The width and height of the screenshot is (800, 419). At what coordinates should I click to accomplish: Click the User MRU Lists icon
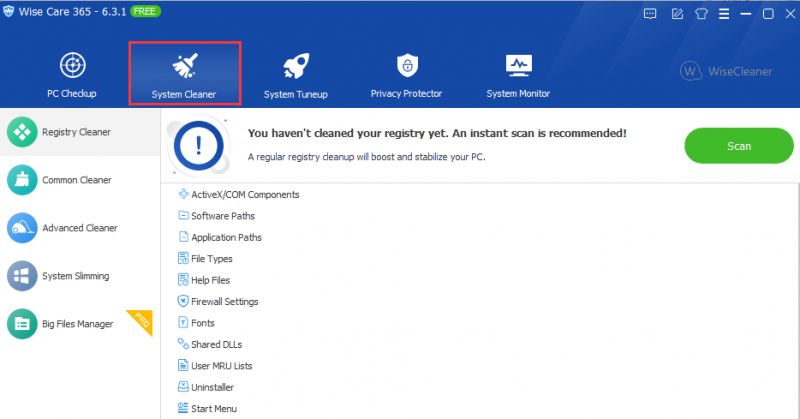183,365
